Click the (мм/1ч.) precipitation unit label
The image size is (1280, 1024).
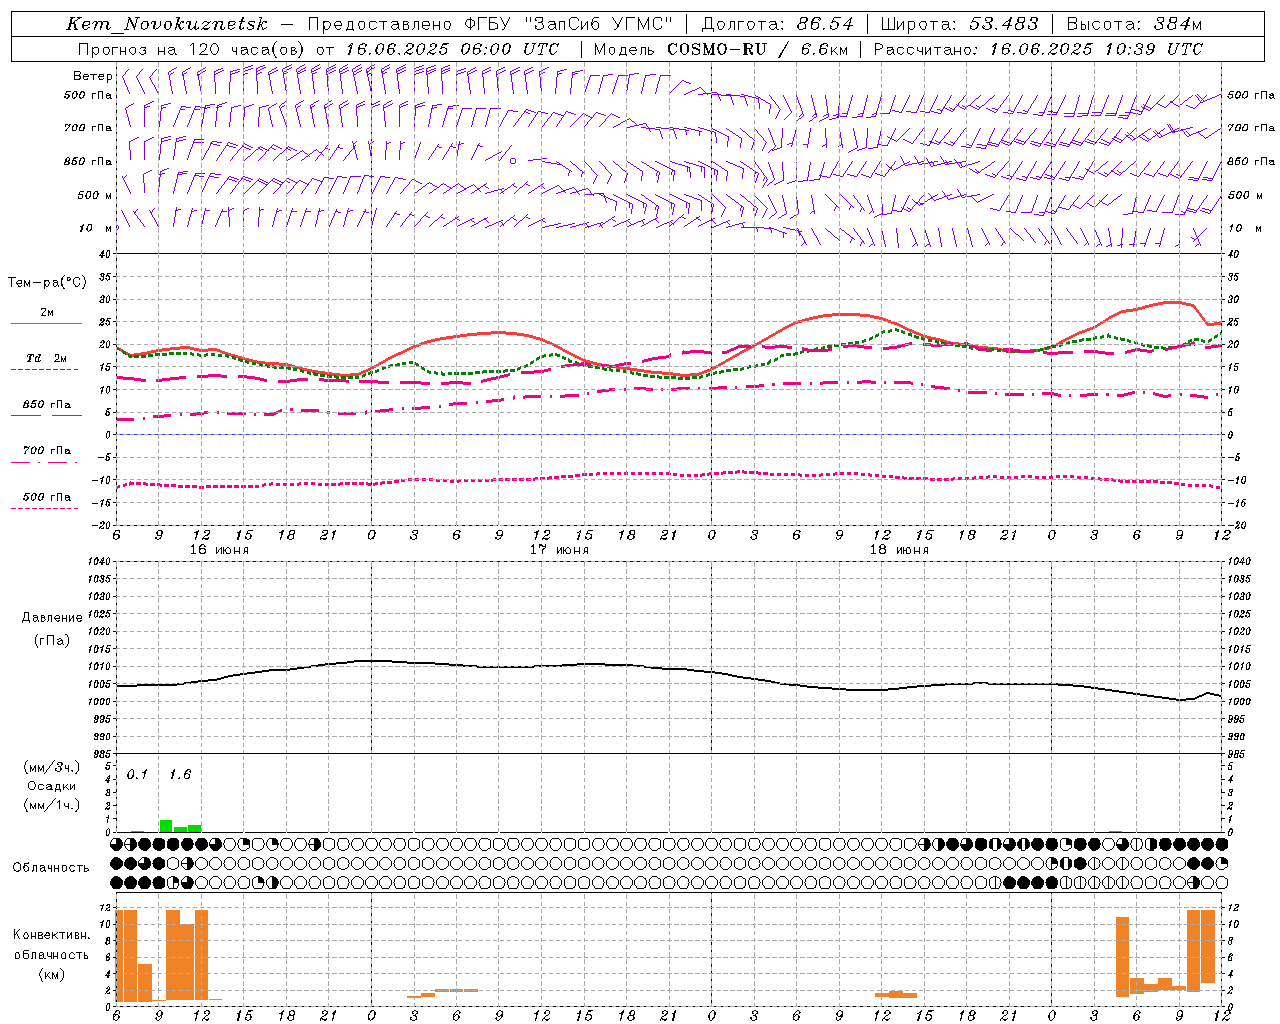pos(52,805)
